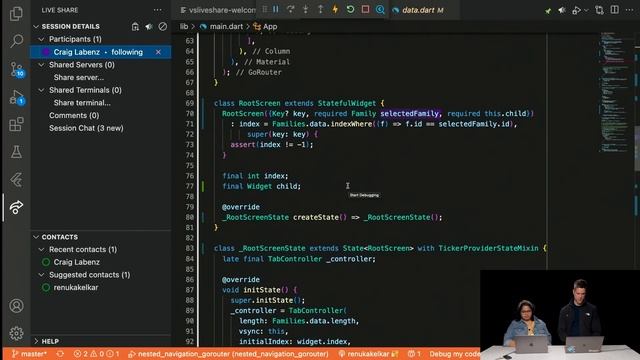
Task: Click the debug Step Out button
Action: (320, 9)
